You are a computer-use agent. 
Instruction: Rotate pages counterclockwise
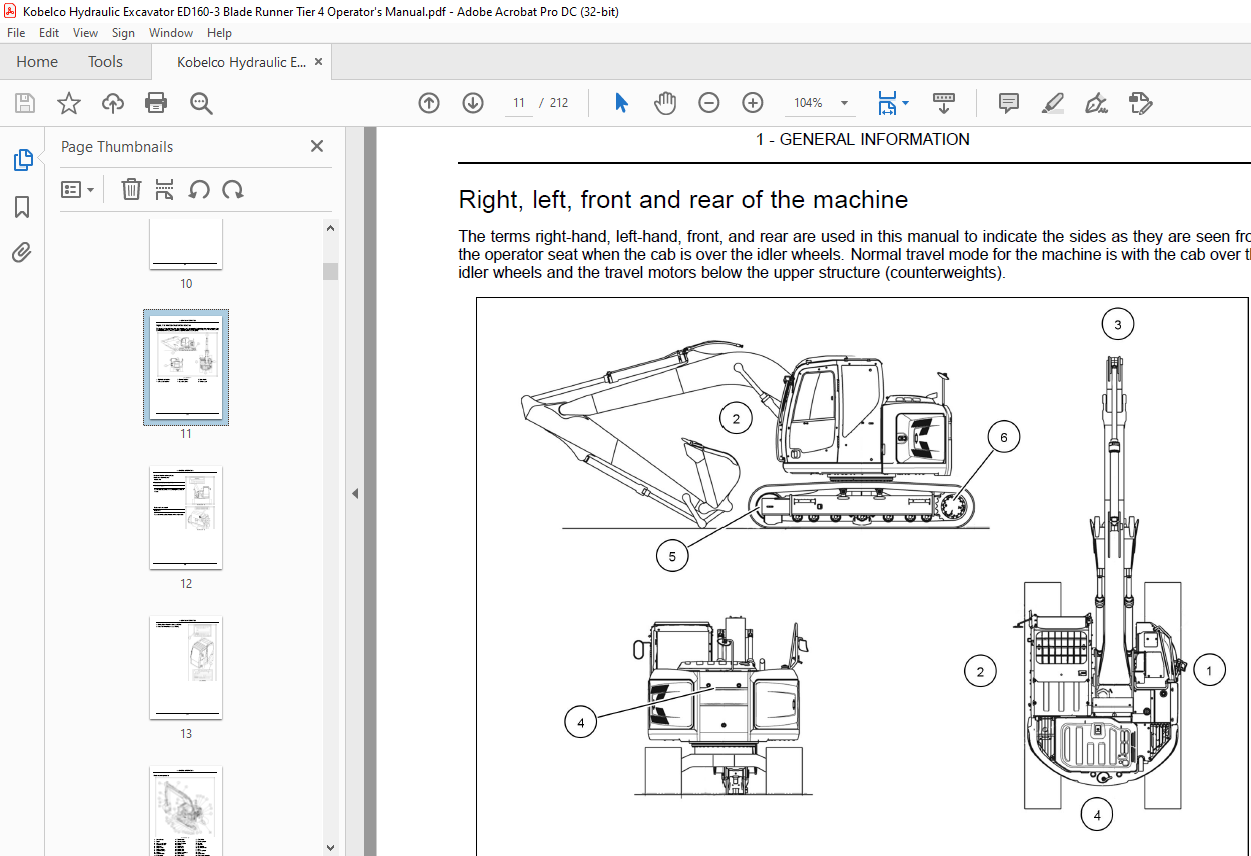(x=199, y=189)
